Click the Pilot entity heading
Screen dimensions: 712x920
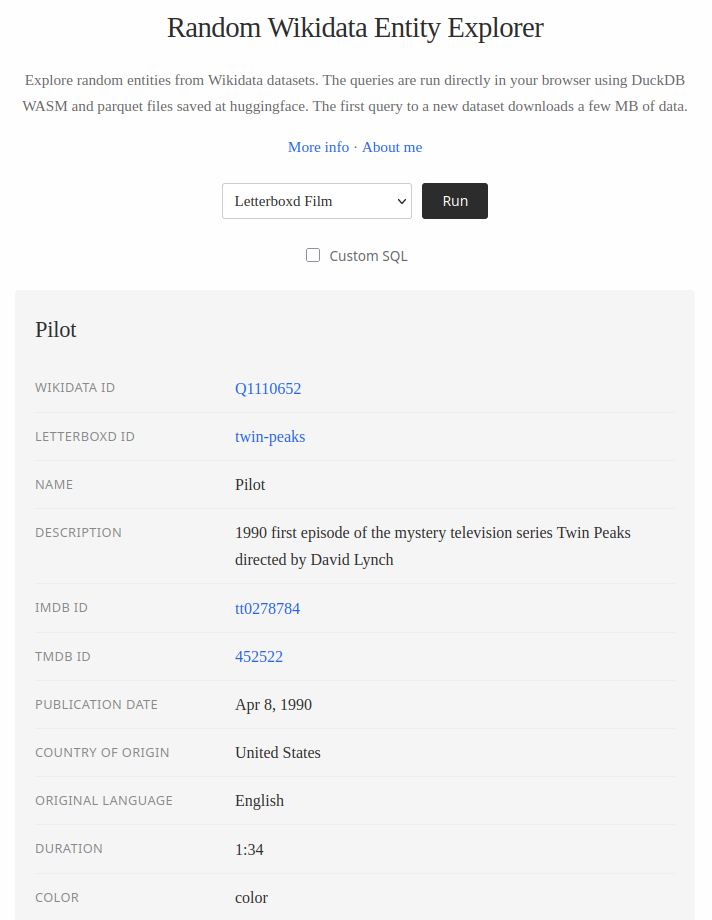coord(55,330)
